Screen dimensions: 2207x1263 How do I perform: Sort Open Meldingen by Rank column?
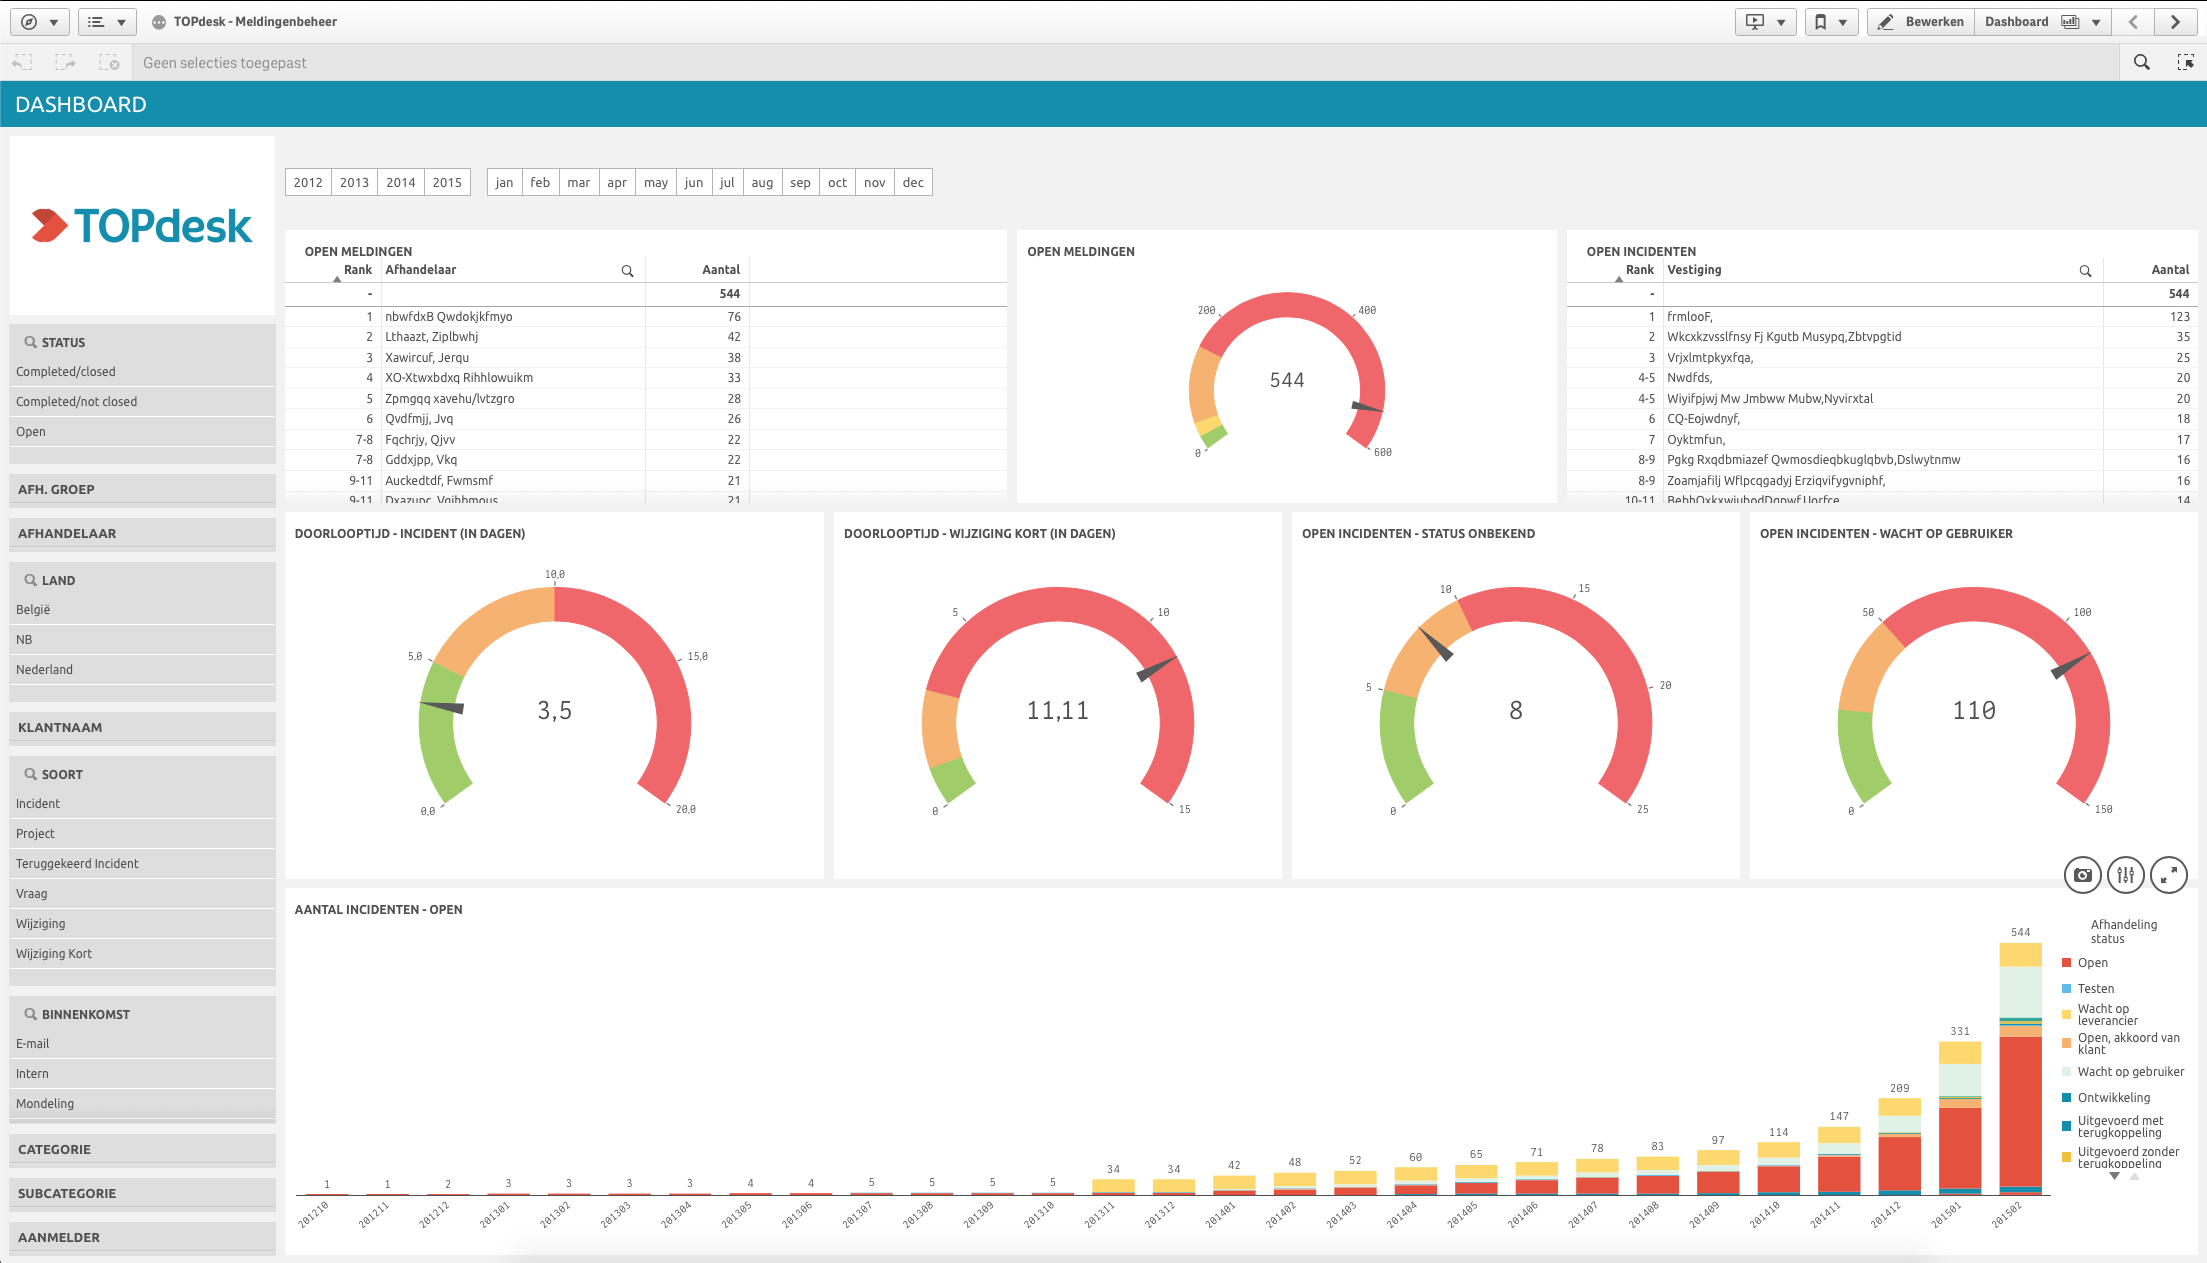[x=357, y=270]
